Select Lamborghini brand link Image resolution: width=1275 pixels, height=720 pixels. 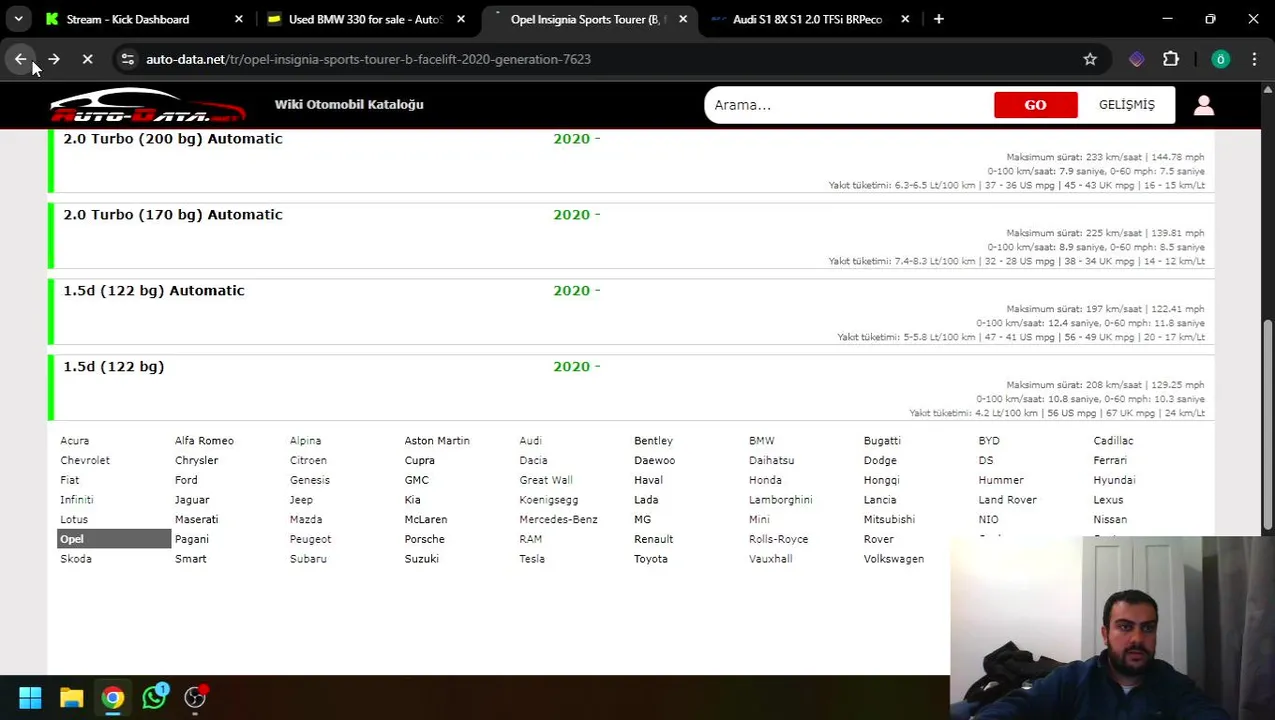pos(780,500)
